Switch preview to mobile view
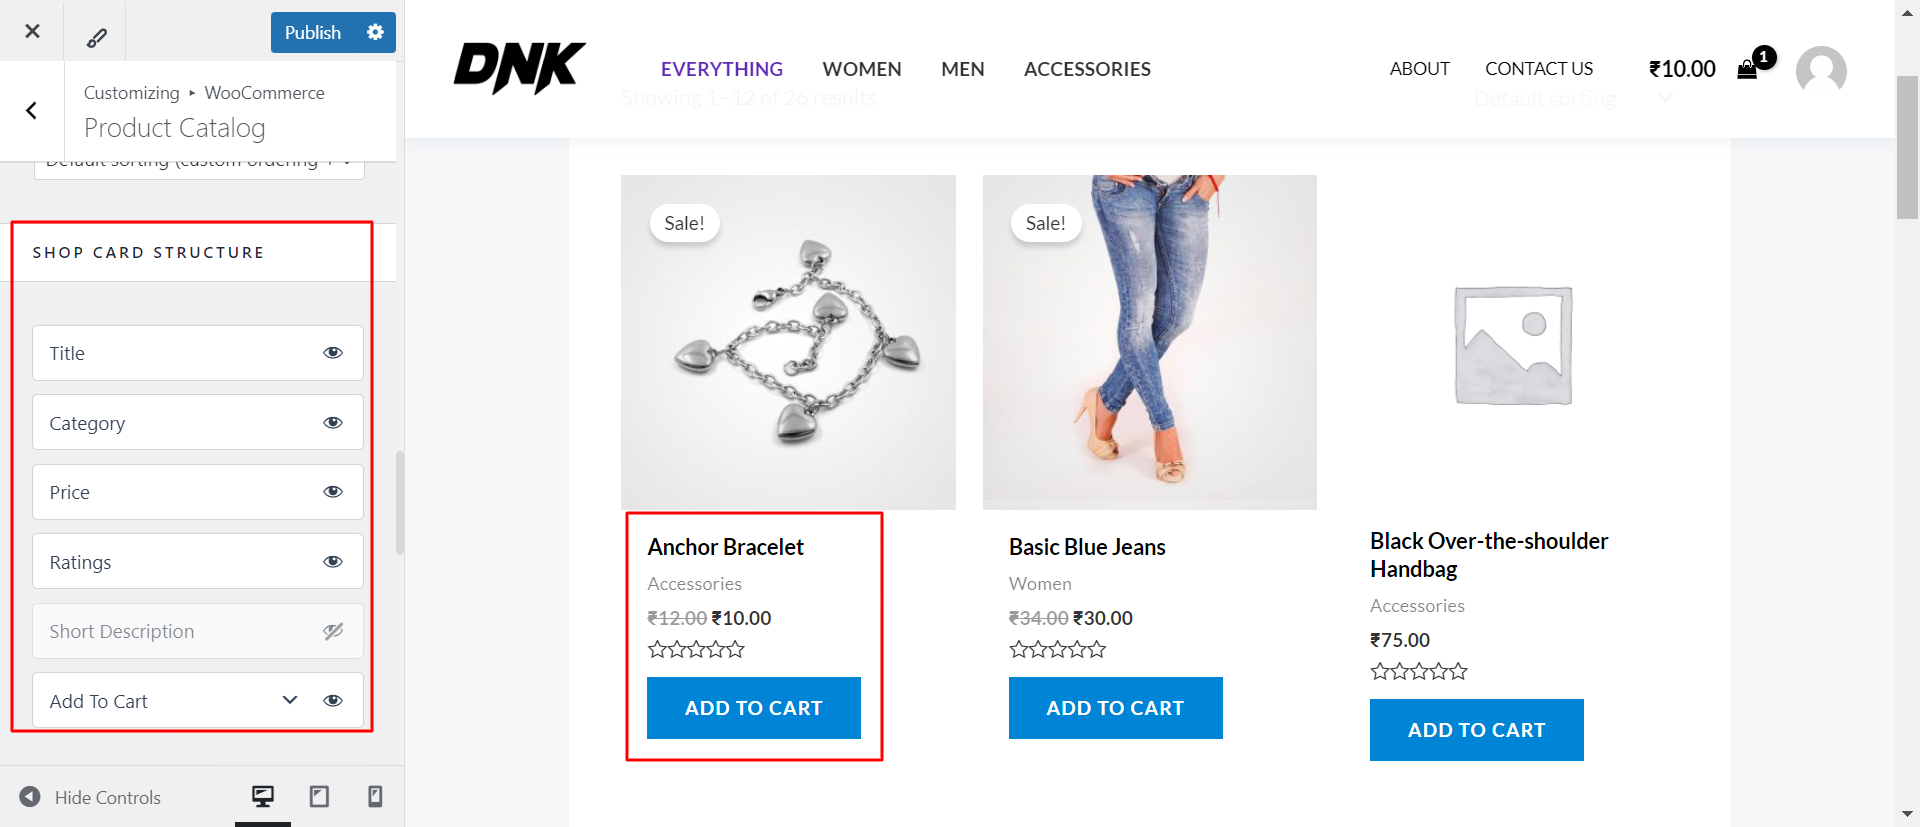 pos(375,796)
